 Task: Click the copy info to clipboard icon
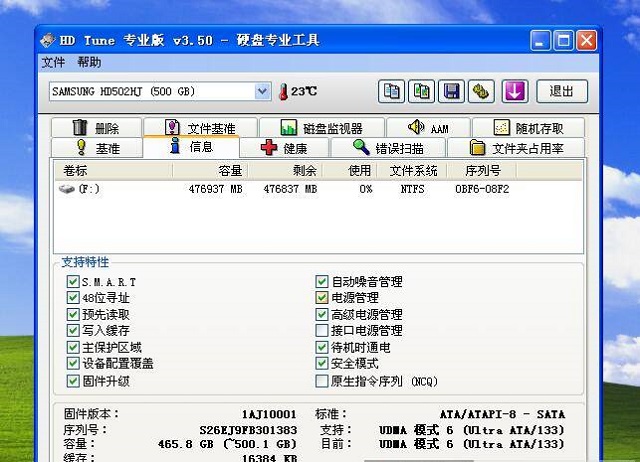(391, 91)
